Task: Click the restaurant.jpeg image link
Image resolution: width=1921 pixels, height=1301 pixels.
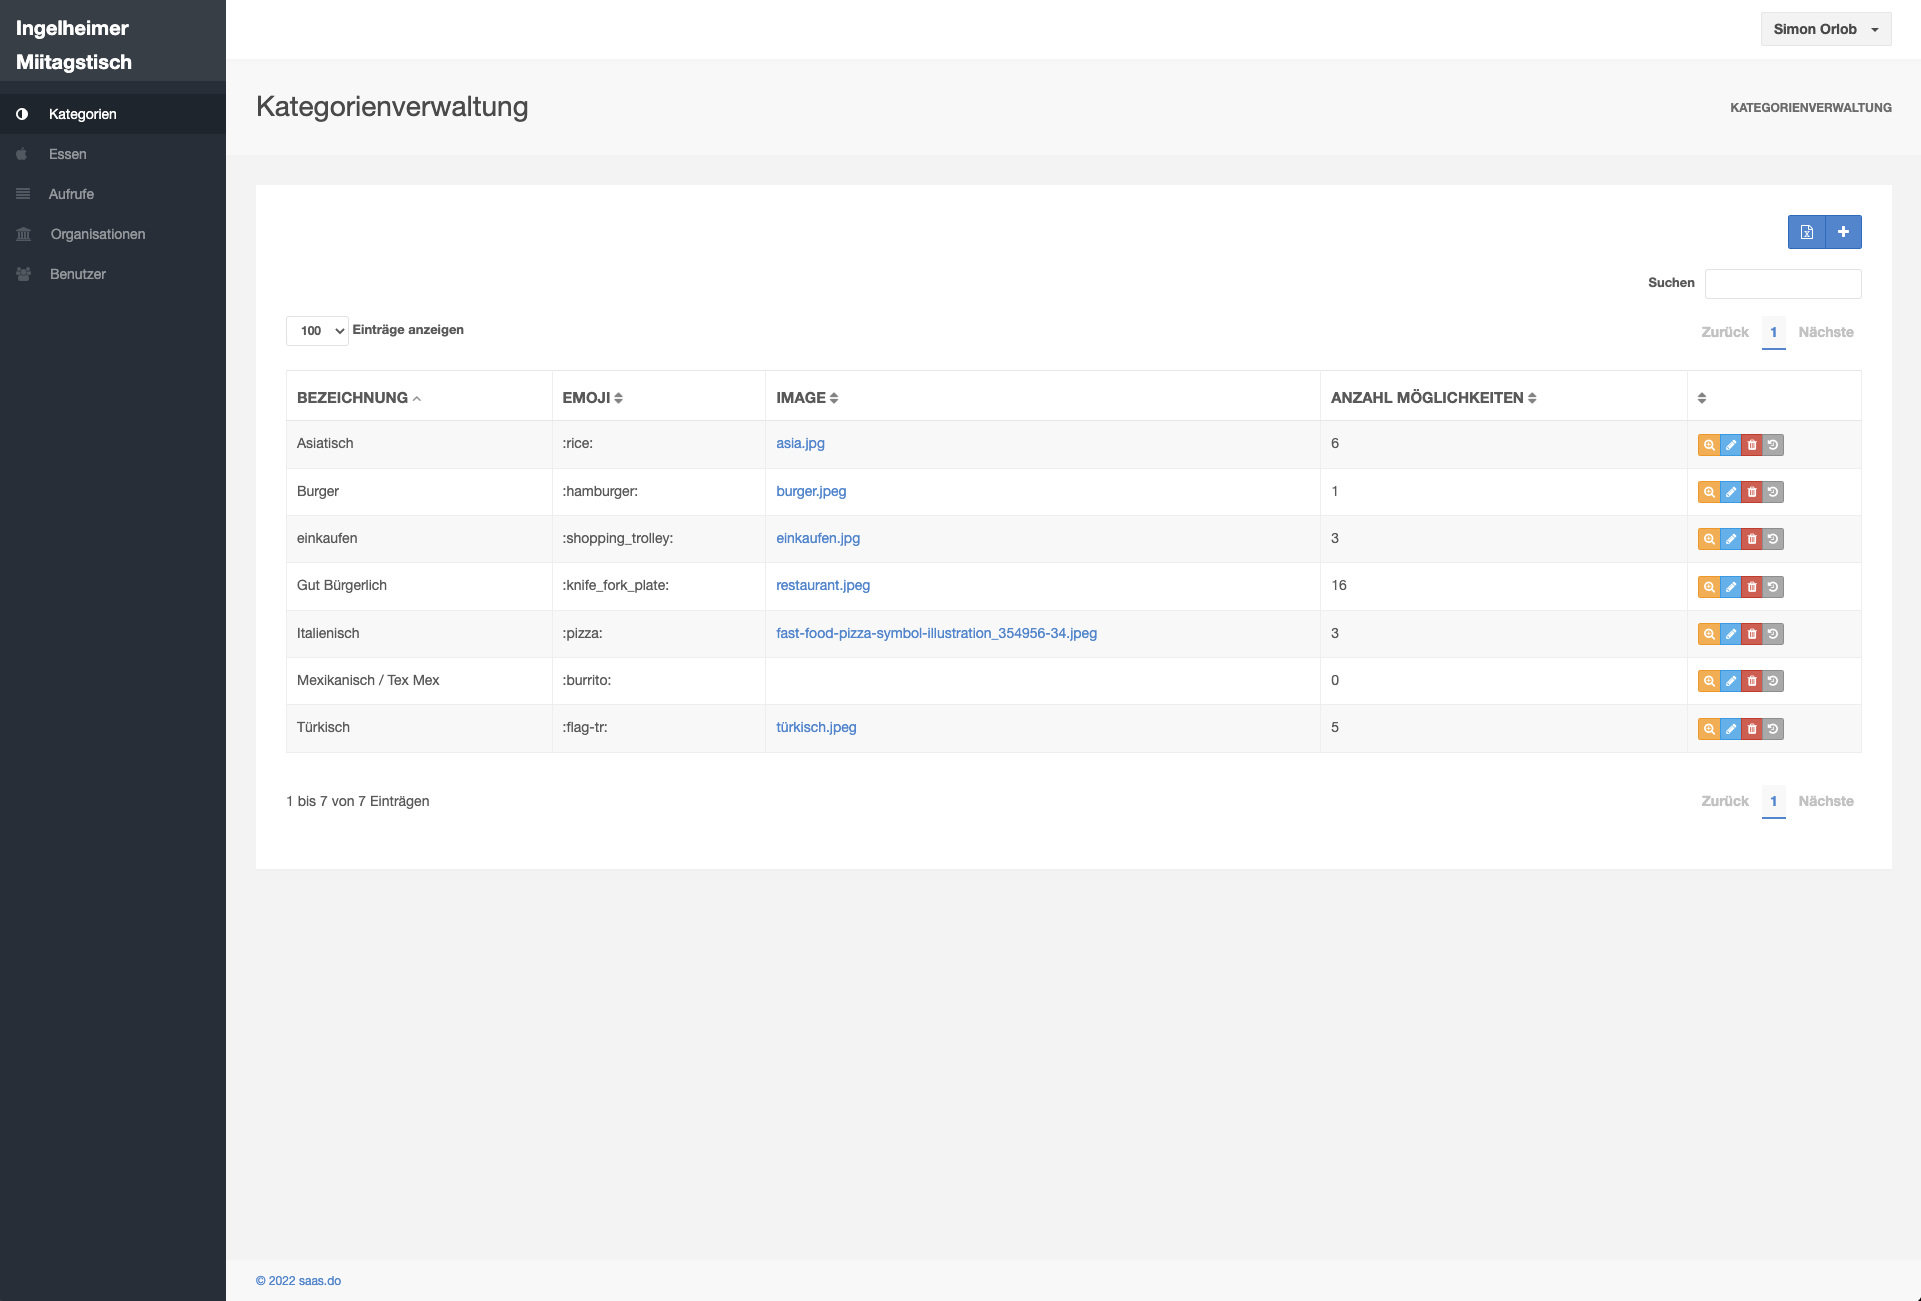Action: click(822, 585)
